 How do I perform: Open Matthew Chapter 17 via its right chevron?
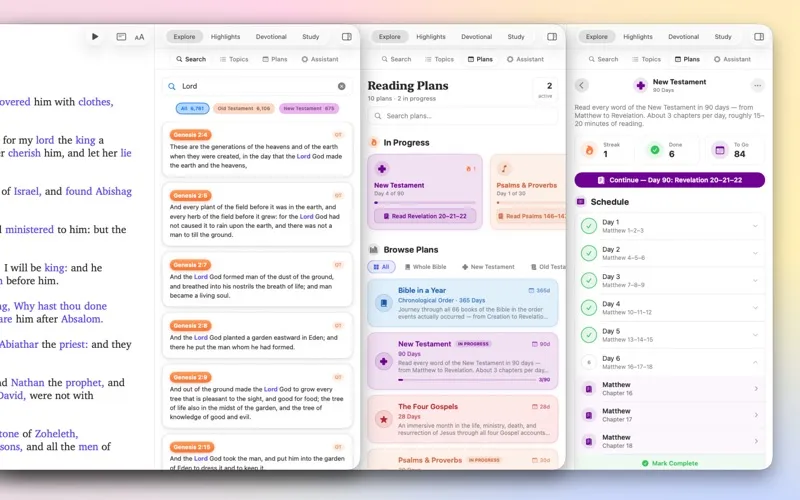click(x=756, y=415)
